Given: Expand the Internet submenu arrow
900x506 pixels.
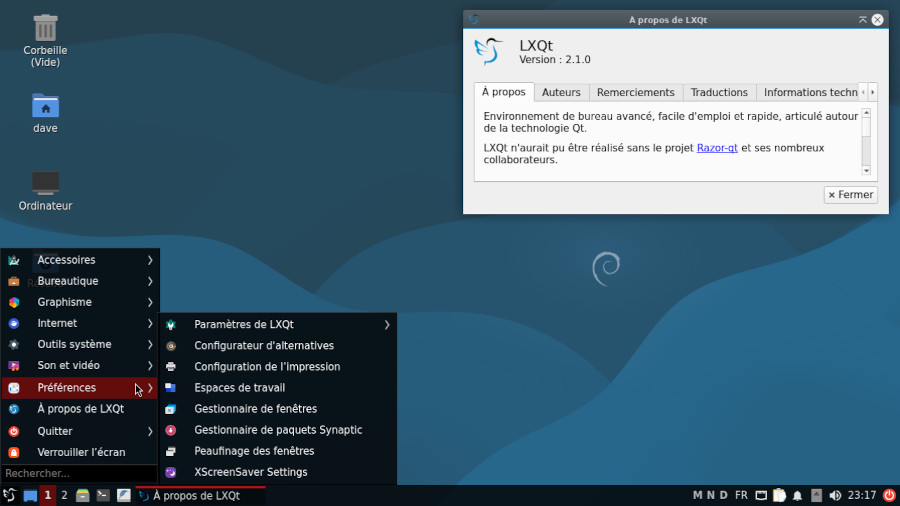Looking at the screenshot, I should point(150,324).
